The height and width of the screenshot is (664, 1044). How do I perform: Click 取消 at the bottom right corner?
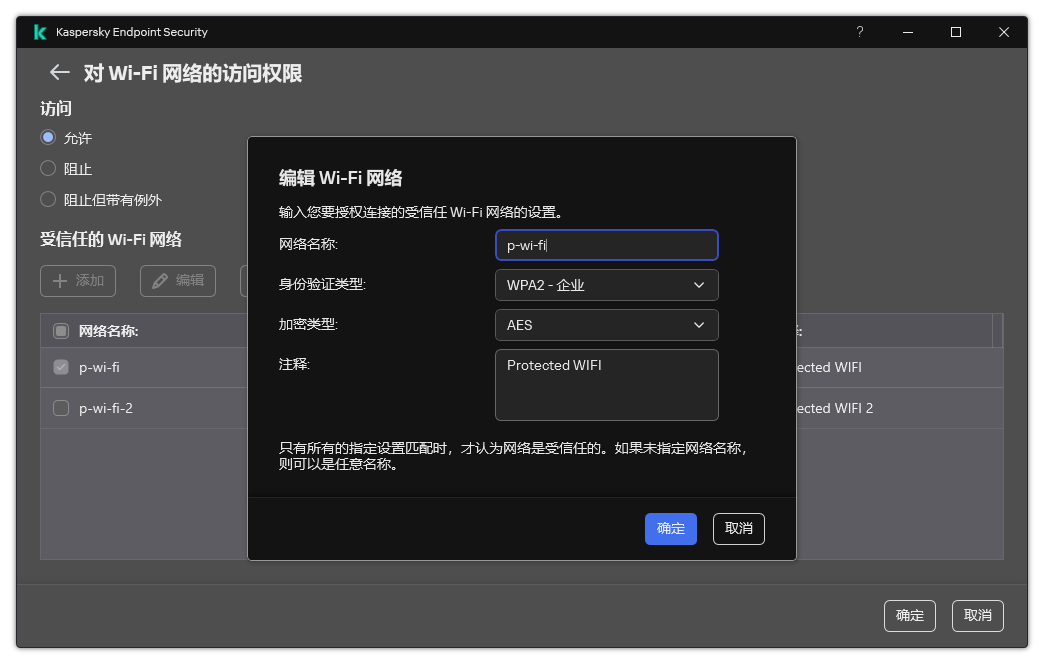[x=977, y=616]
